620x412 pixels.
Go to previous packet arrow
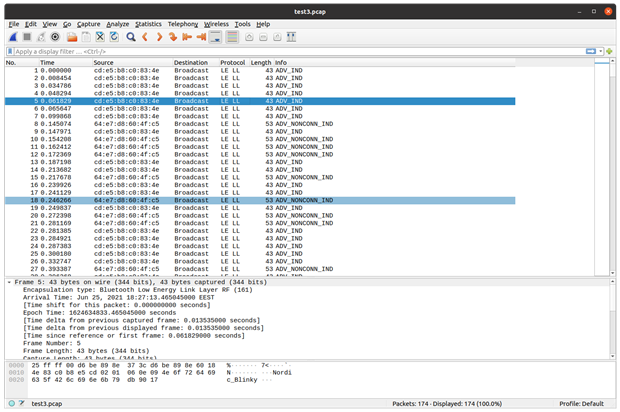146,37
